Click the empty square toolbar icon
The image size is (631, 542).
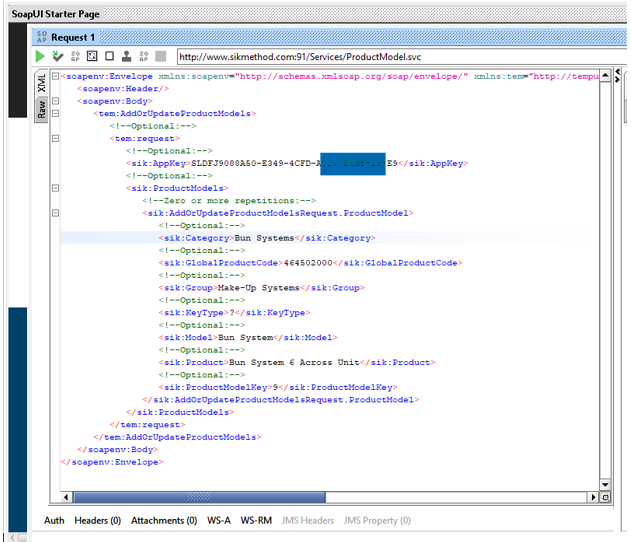pos(110,57)
